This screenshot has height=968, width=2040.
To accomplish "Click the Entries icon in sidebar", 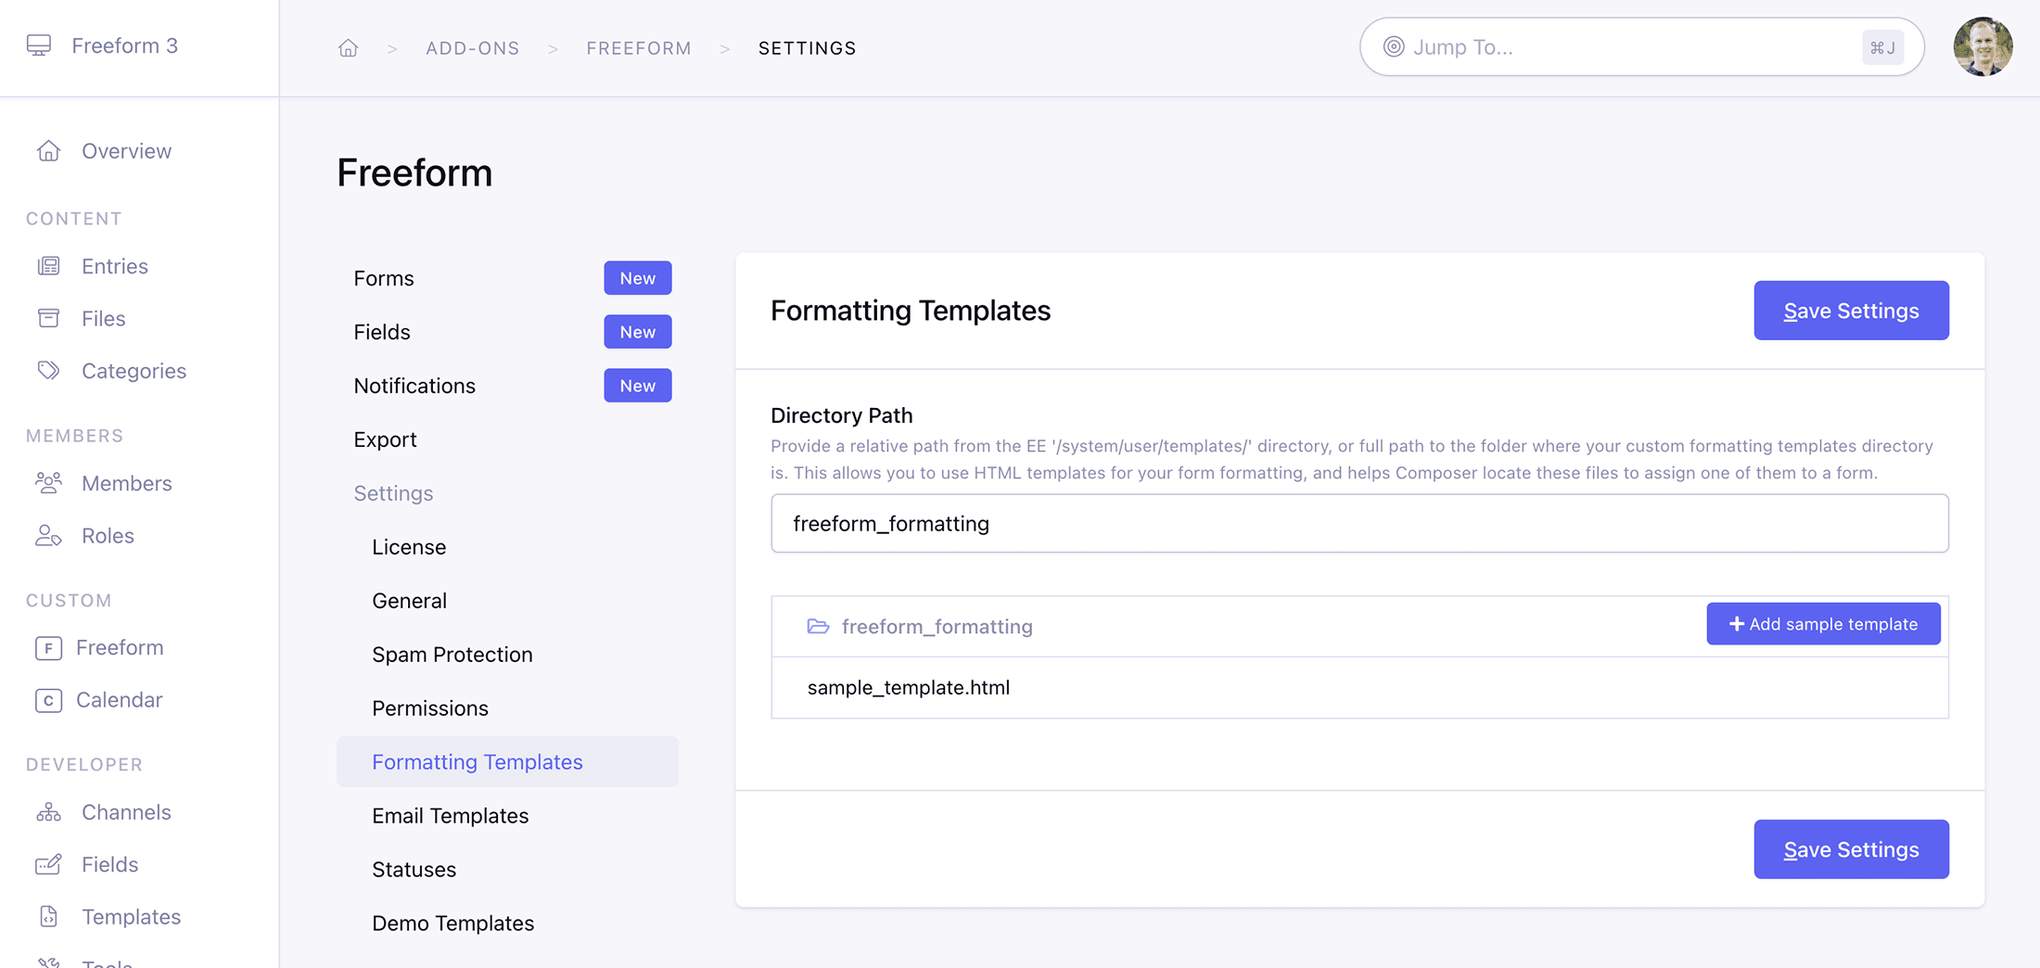I will tap(48, 266).
